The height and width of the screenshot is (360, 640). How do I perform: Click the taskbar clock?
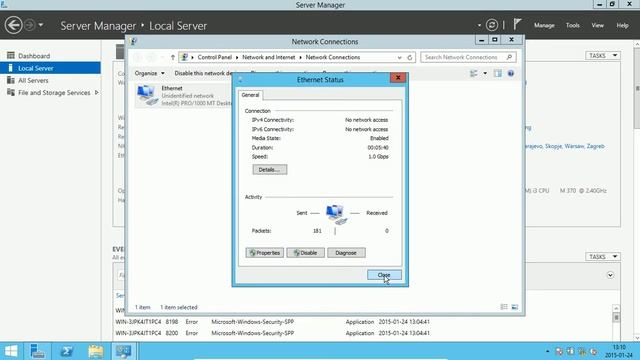[x=619, y=351]
